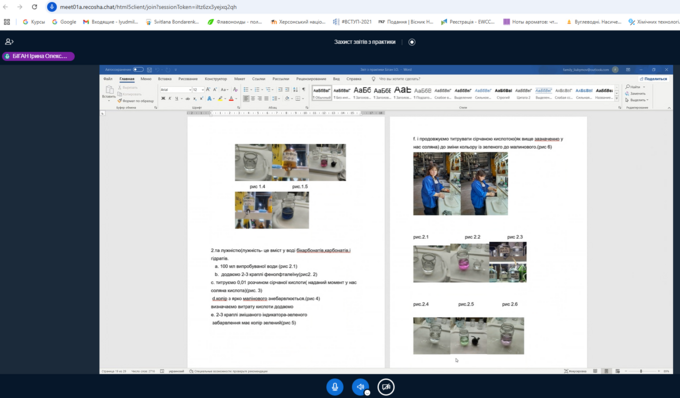680x398 pixels.
Task: Toggle italic formatting in the ribbon
Action: 170,99
